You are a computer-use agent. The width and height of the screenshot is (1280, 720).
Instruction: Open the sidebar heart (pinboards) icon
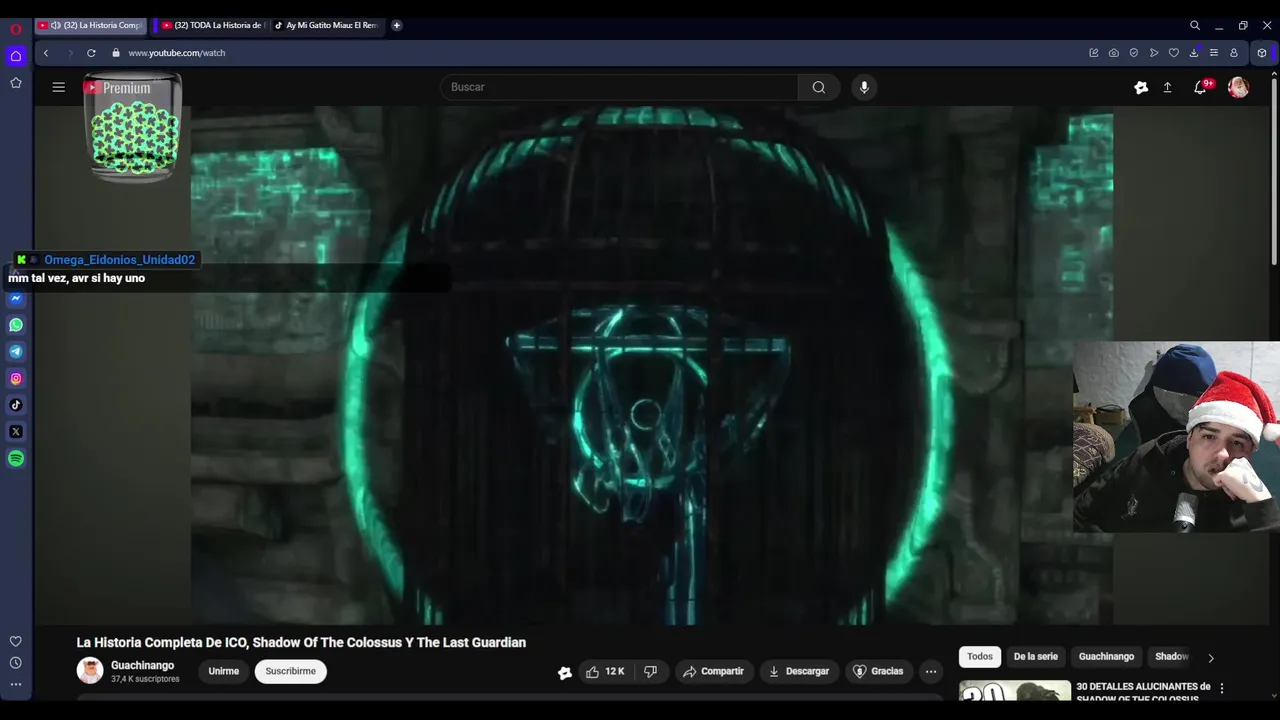click(x=16, y=642)
